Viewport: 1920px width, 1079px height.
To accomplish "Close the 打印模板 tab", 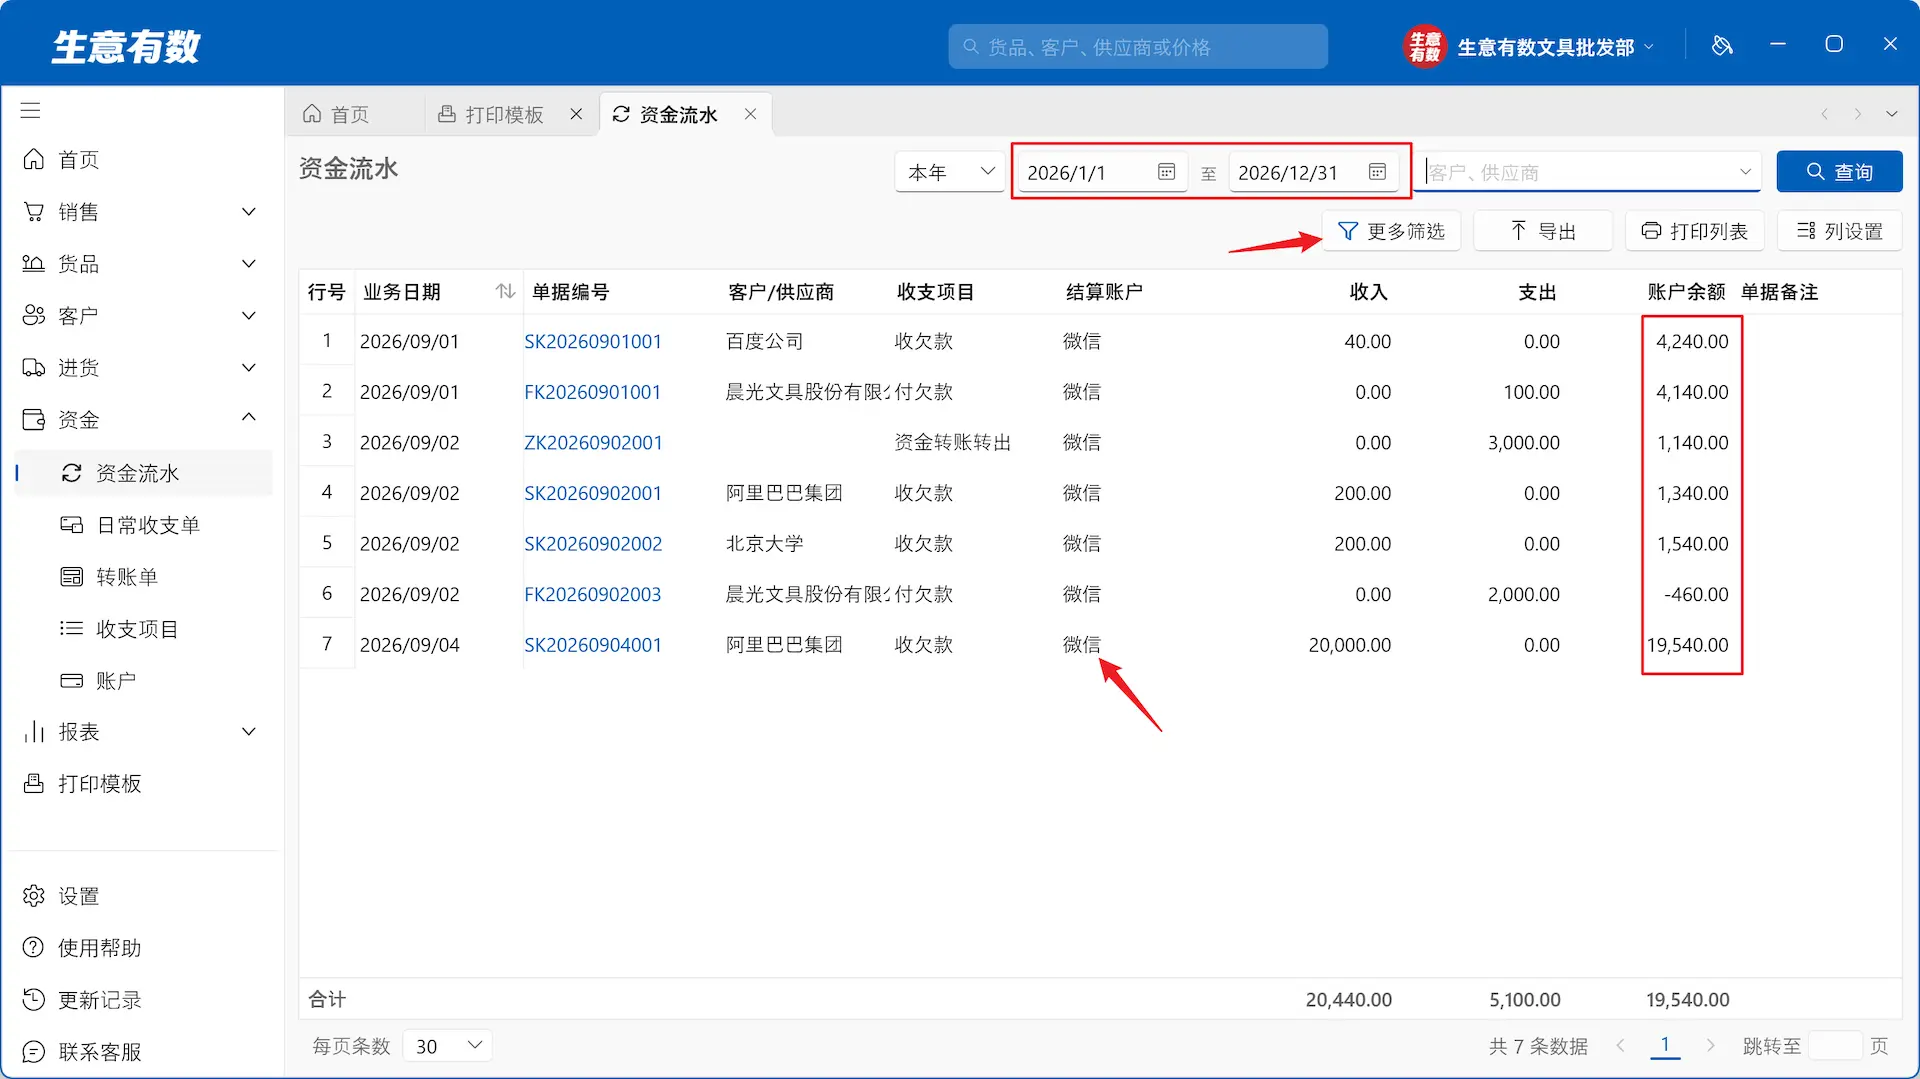I will [x=576, y=114].
